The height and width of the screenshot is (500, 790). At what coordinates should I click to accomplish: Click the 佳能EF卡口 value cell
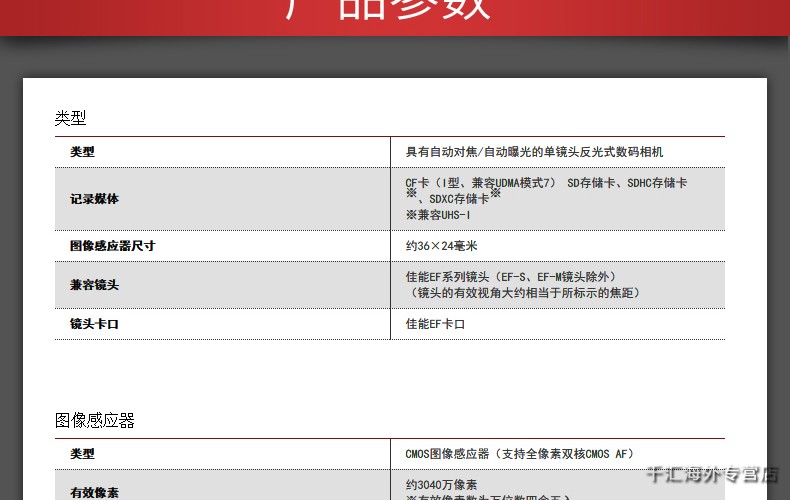click(435, 324)
